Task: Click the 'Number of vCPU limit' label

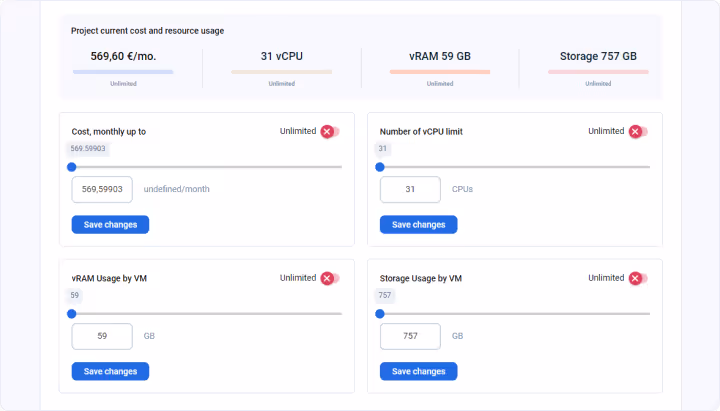Action: click(421, 132)
